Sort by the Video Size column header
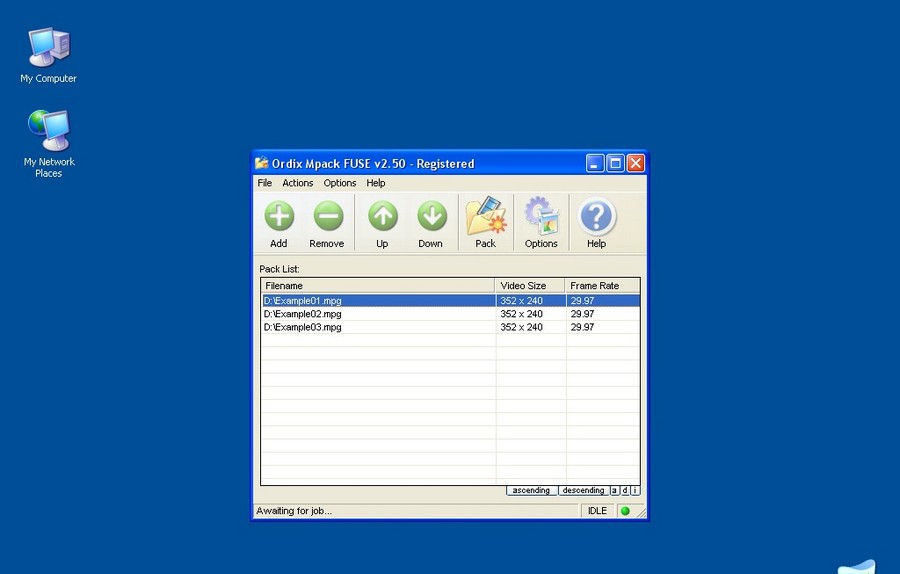The height and width of the screenshot is (574, 900). 530,285
